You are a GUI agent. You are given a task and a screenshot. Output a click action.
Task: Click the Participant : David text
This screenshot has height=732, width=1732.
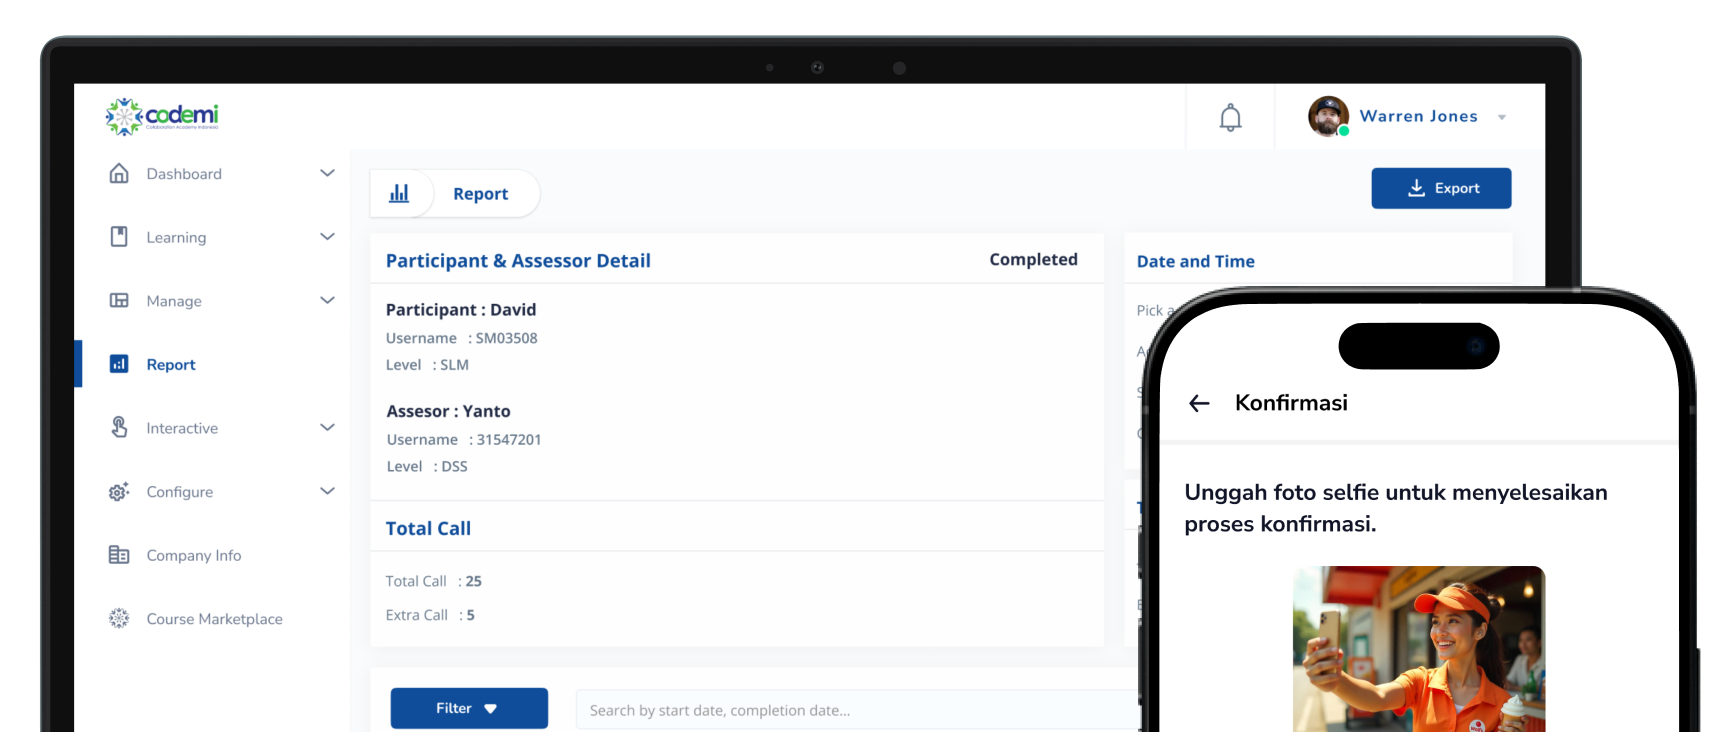click(461, 310)
